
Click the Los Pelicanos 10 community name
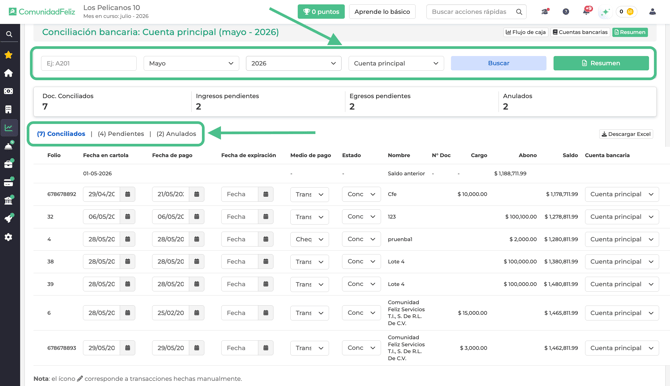click(x=112, y=8)
